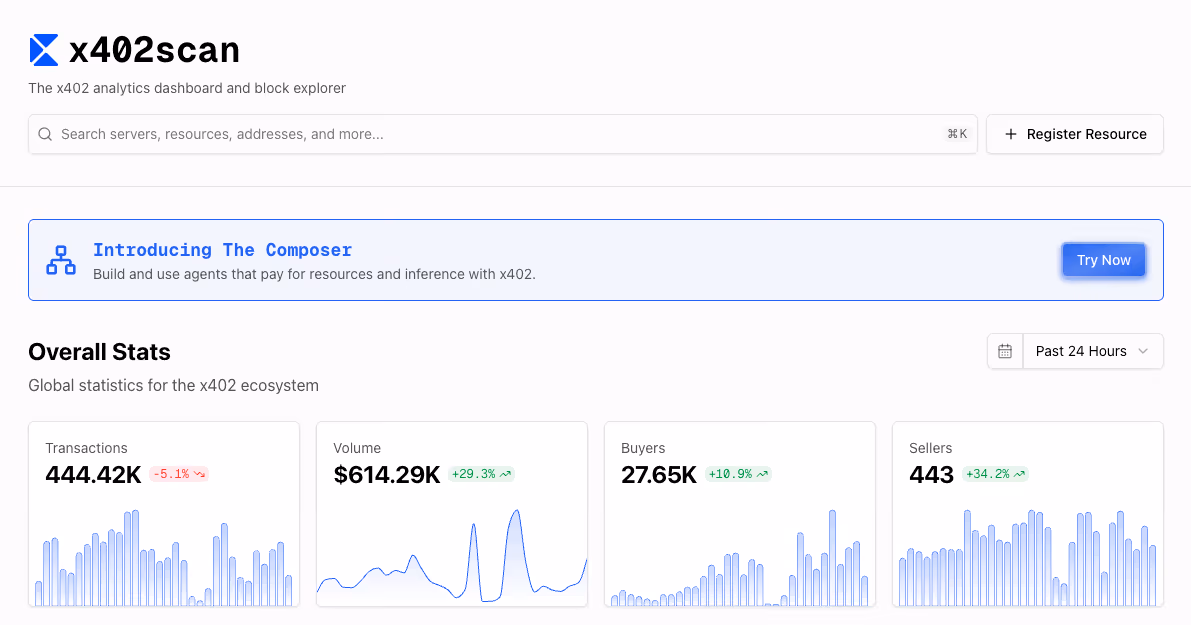
Task: Click the Sellers +34.2% trend badge
Action: tap(995, 474)
